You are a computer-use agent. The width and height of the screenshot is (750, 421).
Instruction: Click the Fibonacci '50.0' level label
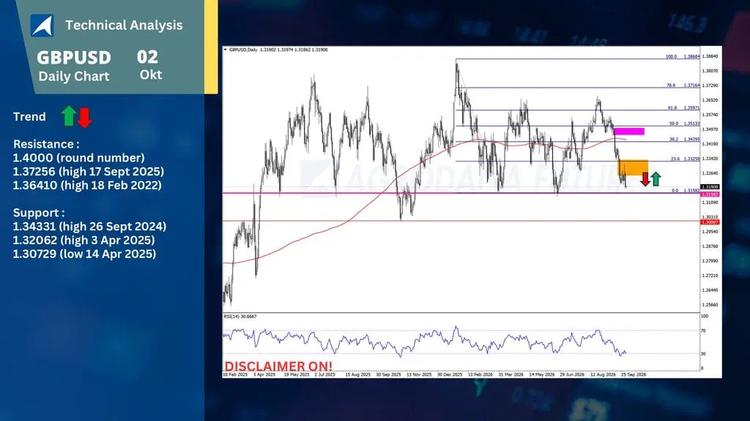pos(674,123)
